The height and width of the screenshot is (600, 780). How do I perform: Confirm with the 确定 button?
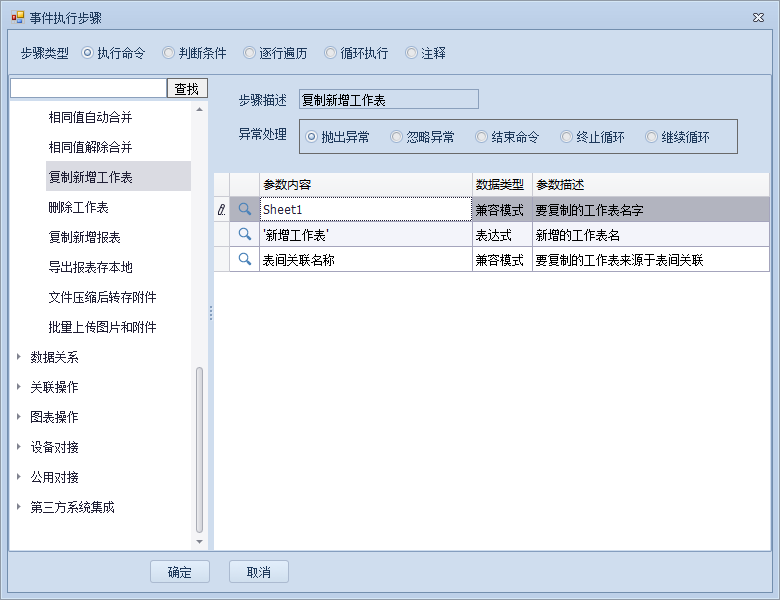coord(180,572)
